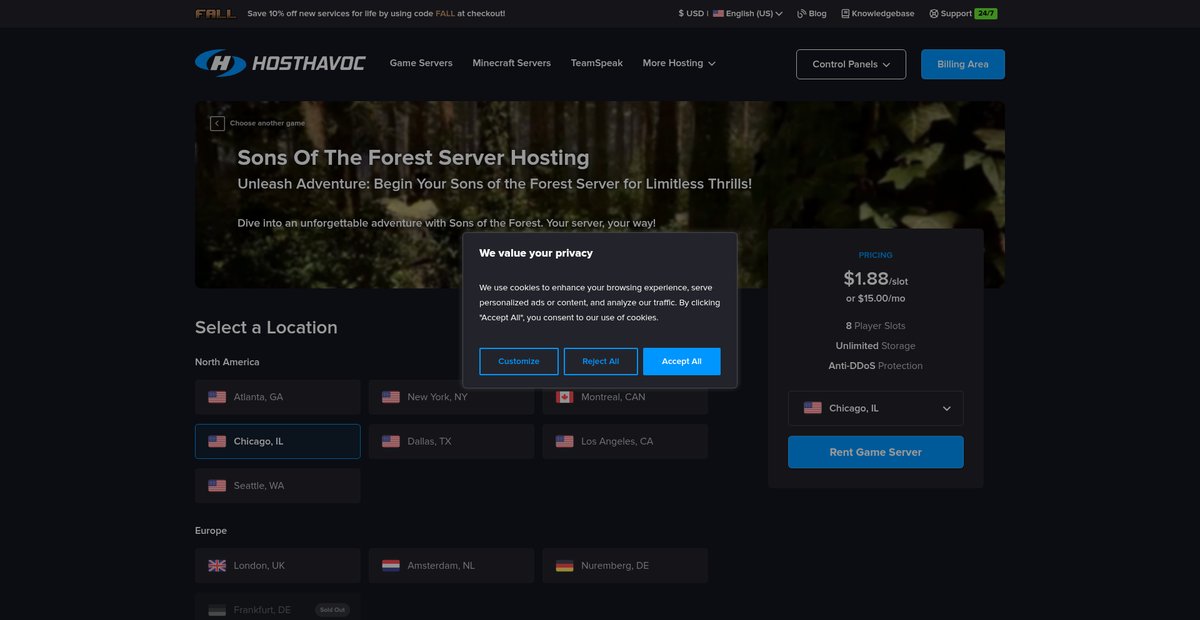Click the Knowledgebase book icon
This screenshot has height=620, width=1200.
[x=845, y=14]
